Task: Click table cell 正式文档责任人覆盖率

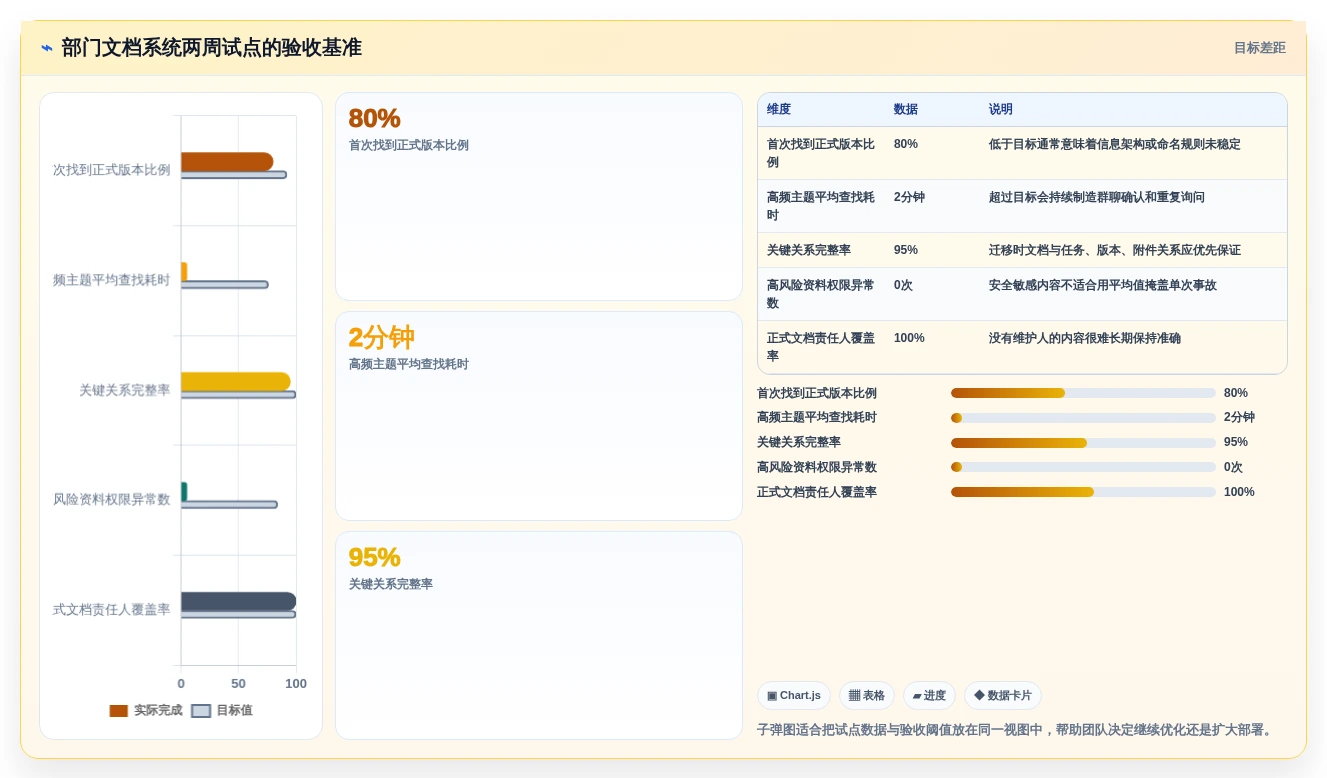Action: click(x=821, y=347)
